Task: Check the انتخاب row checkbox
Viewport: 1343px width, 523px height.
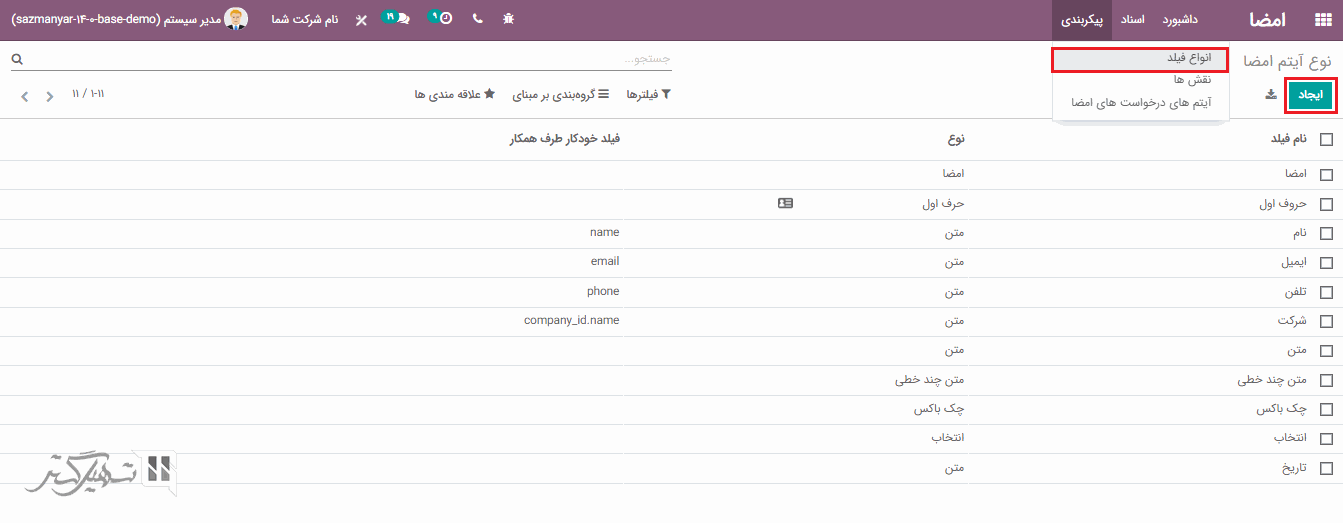Action: click(x=1326, y=439)
